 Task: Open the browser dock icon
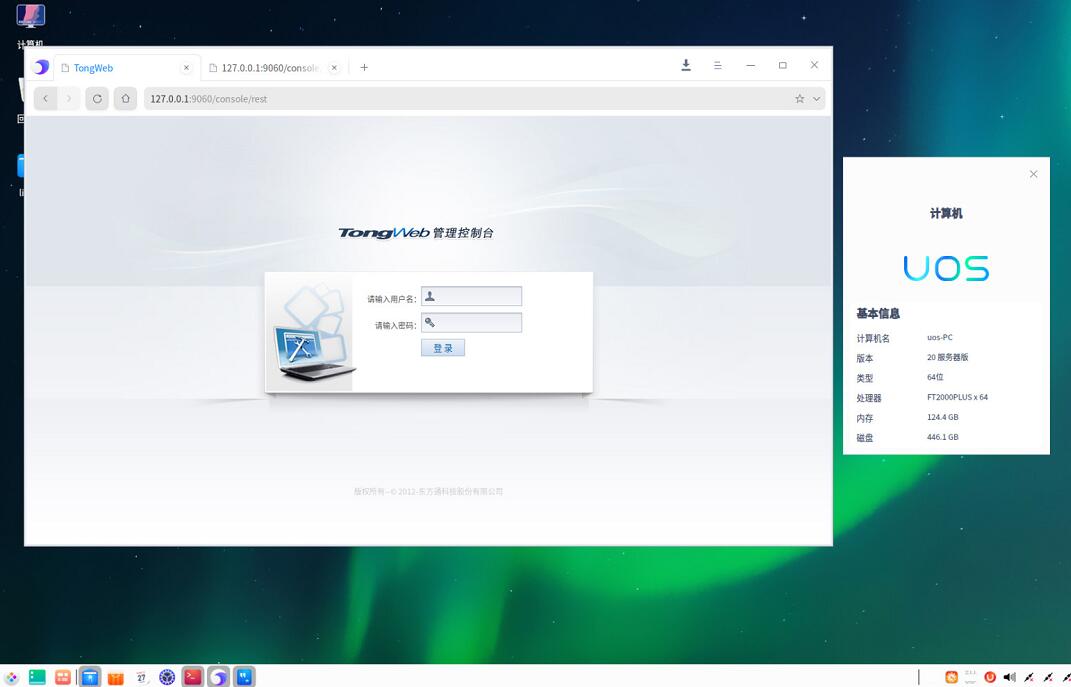tap(218, 677)
